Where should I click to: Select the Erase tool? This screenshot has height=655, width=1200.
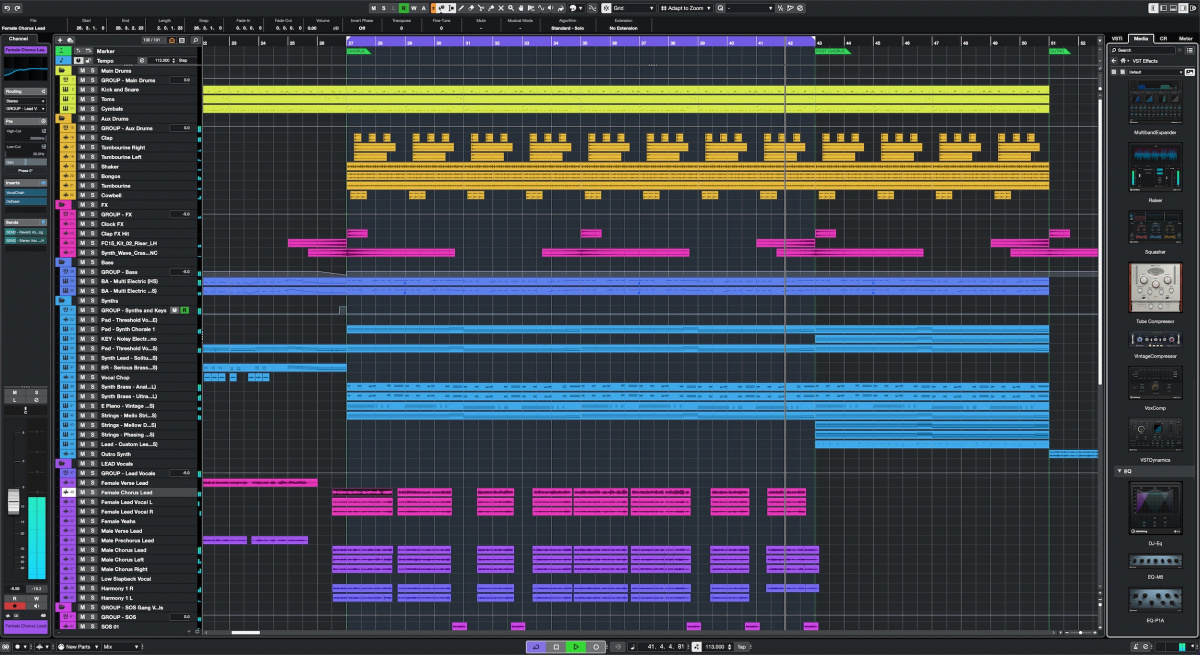(x=471, y=8)
